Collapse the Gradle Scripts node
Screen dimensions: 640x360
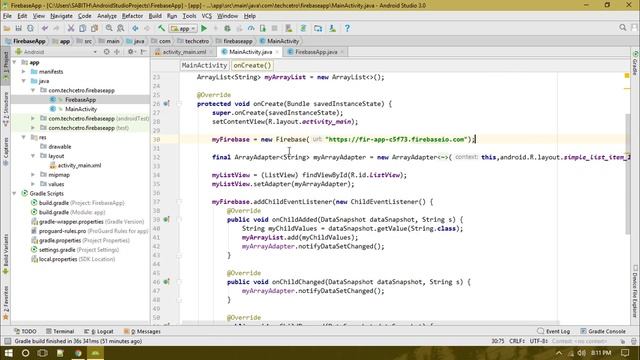(x=15, y=193)
